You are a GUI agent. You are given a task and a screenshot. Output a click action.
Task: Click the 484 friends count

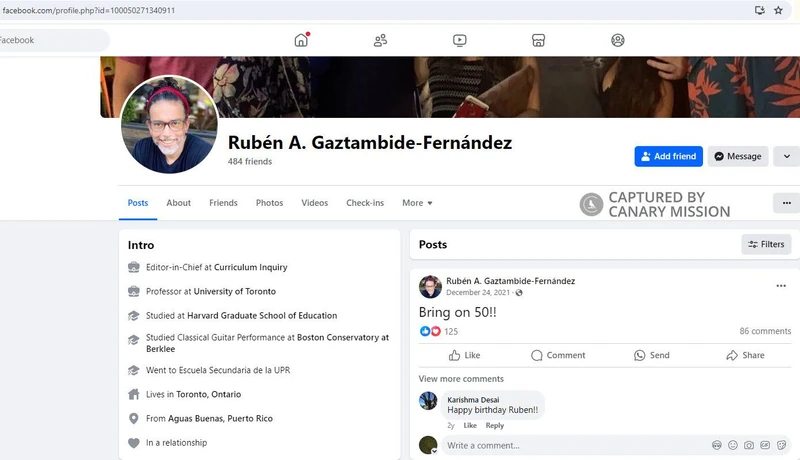(249, 161)
